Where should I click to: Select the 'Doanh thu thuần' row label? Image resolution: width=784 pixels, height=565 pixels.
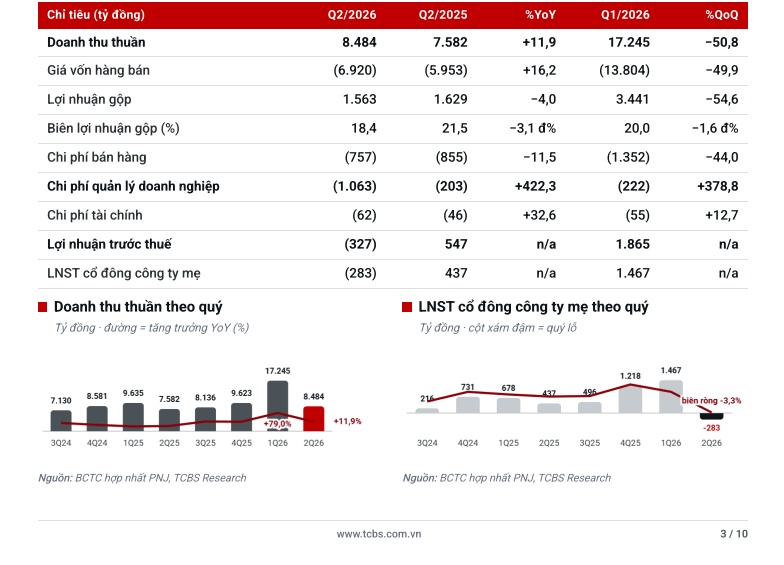96,42
